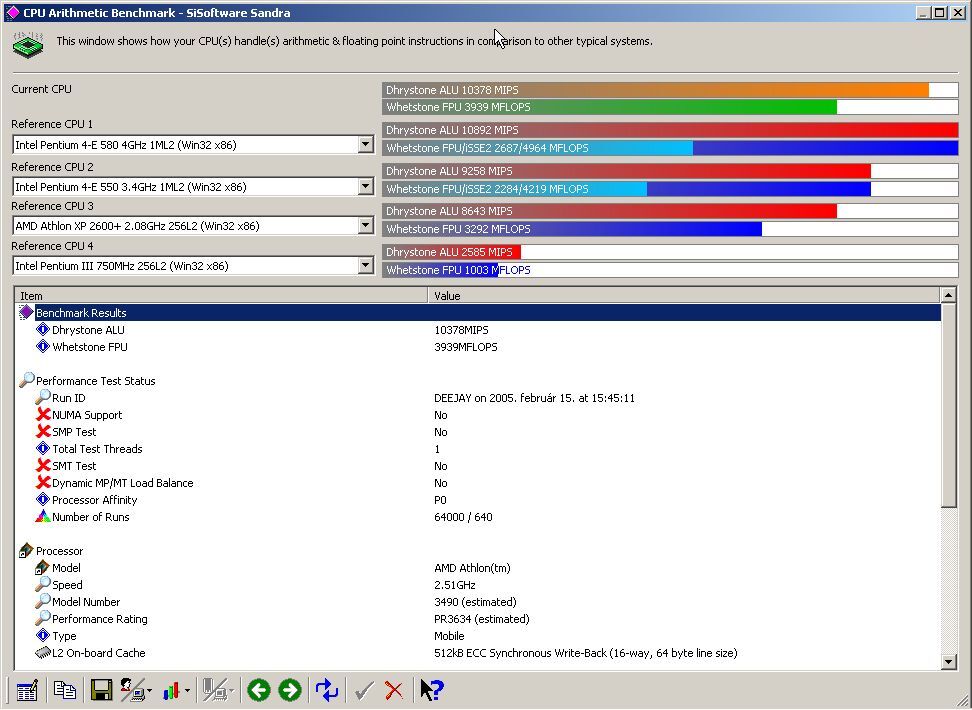Click the Whetstone FPU row info icon
Viewport: 972px width, 710px height.
click(43, 346)
